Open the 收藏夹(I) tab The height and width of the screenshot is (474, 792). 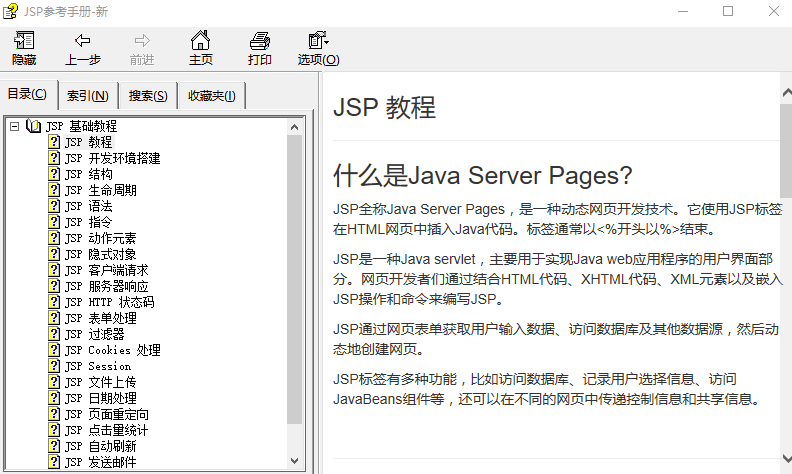tap(211, 96)
